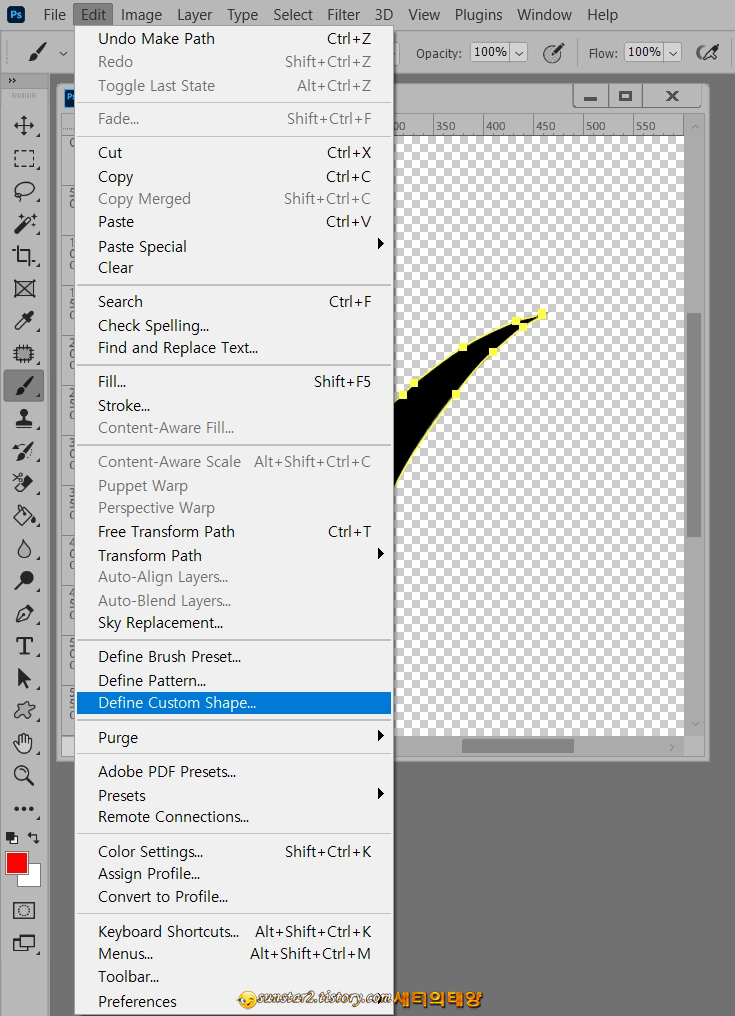Select the Pen tool
735x1016 pixels.
click(x=24, y=613)
